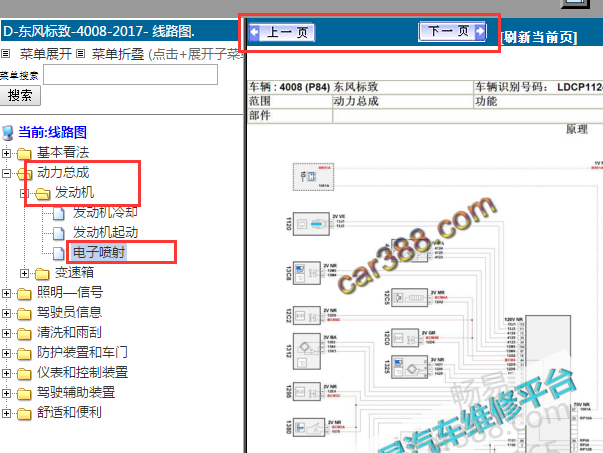This screenshot has height=453, width=603.
Task: Select the 防护装置和车门 tree entry
Action: pyautogui.click(x=82, y=352)
